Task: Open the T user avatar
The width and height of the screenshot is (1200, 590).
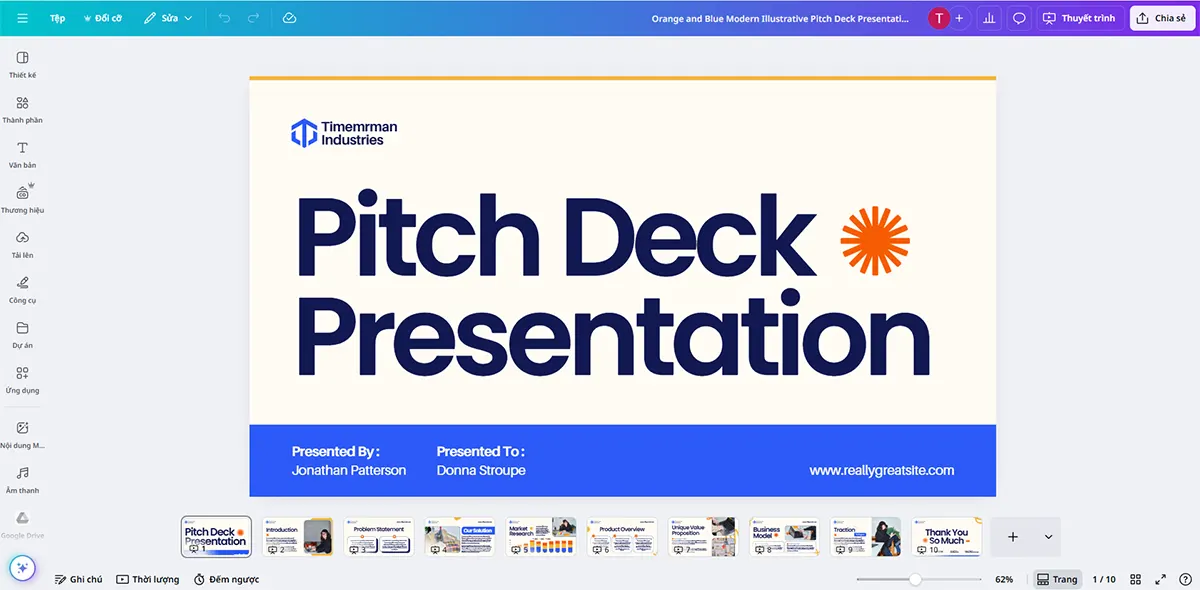Action: [x=938, y=18]
